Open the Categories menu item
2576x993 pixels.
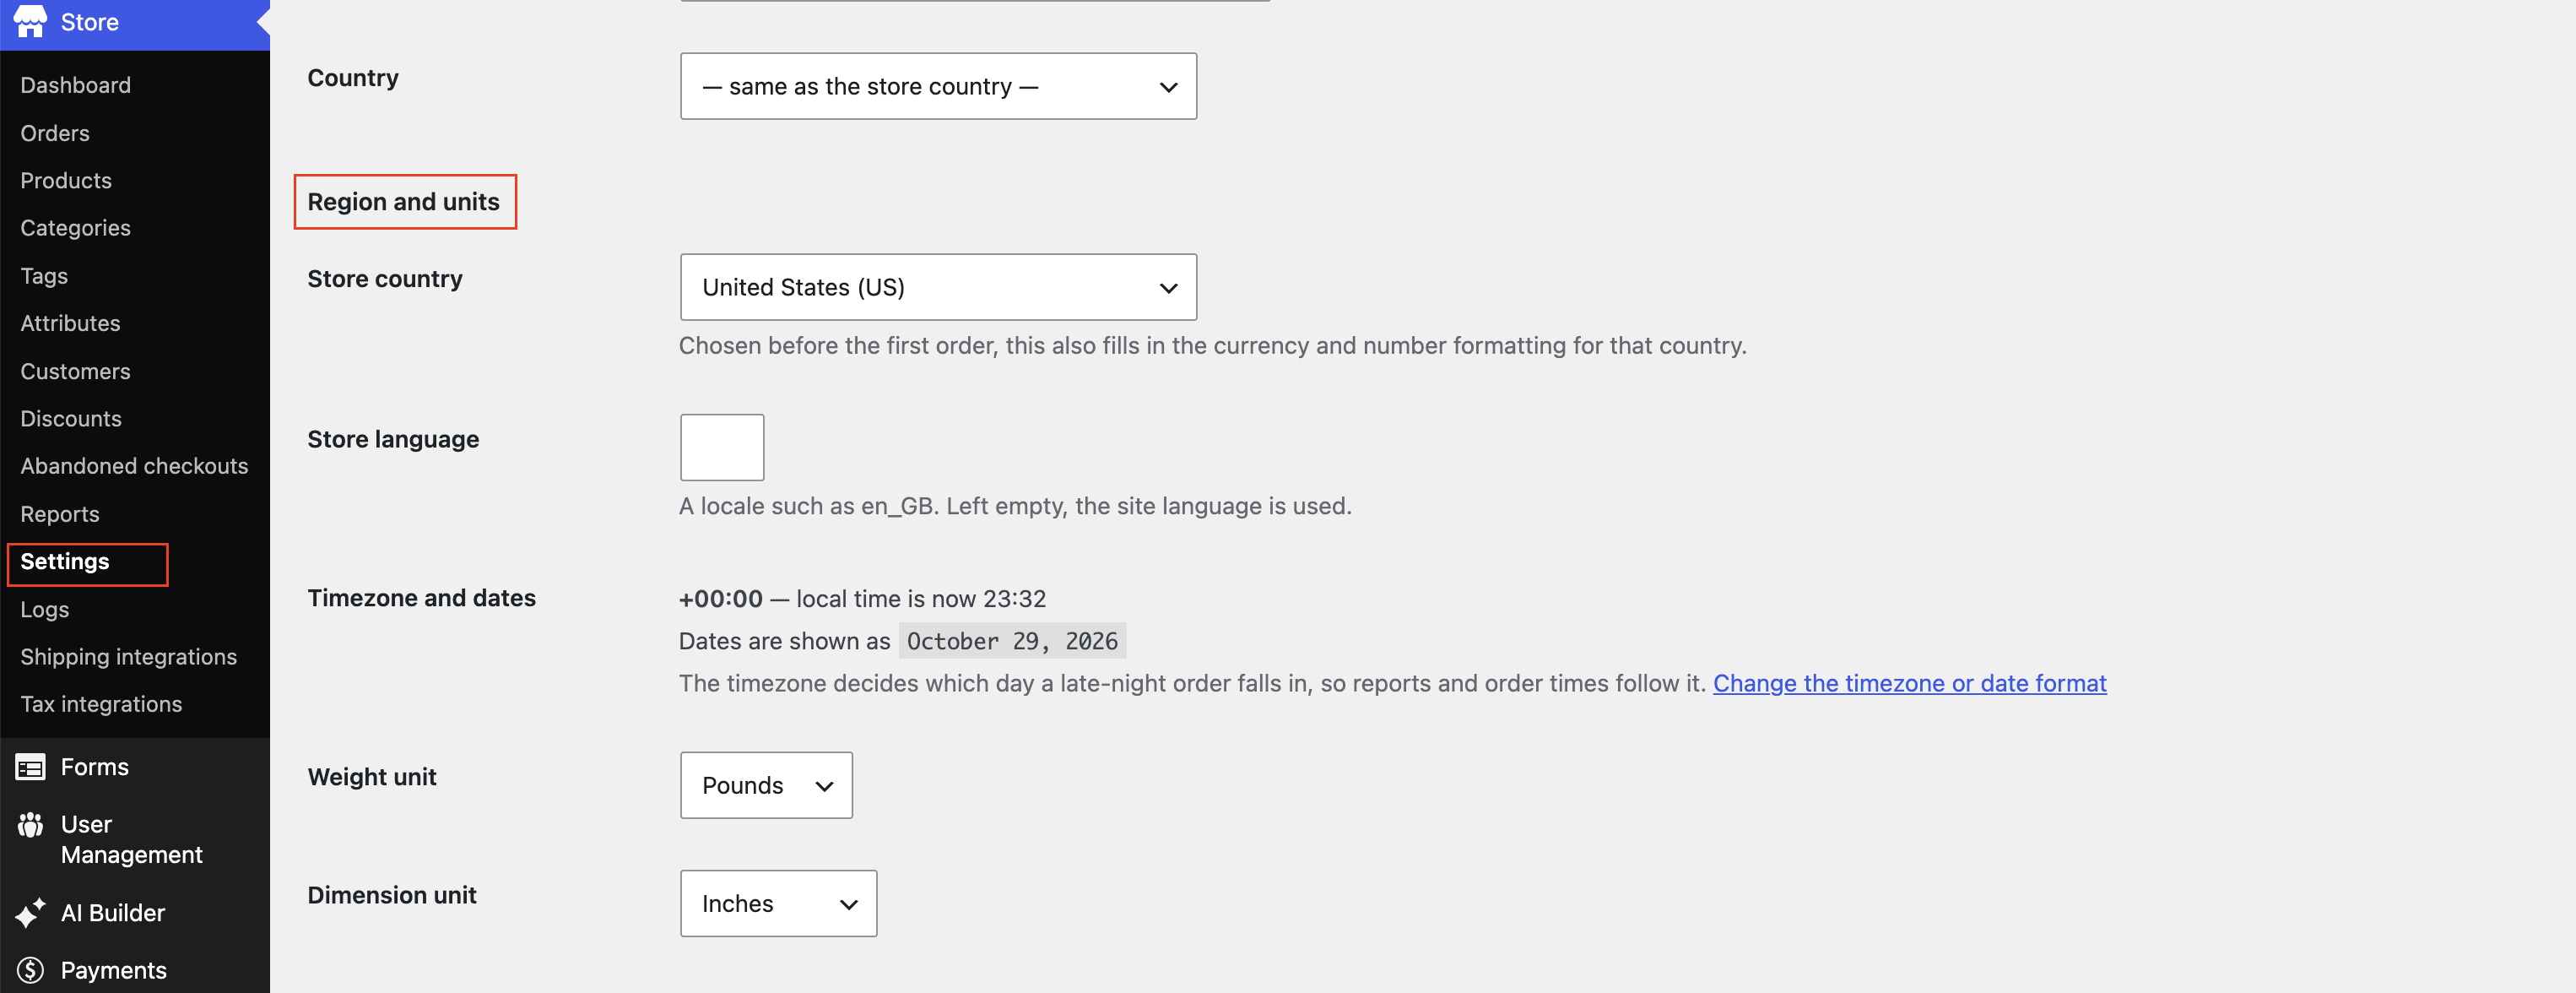75,228
